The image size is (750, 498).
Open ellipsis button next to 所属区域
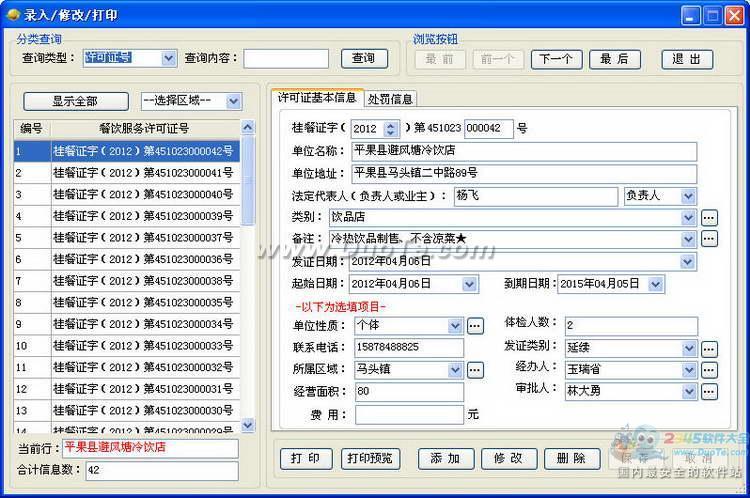point(475,370)
